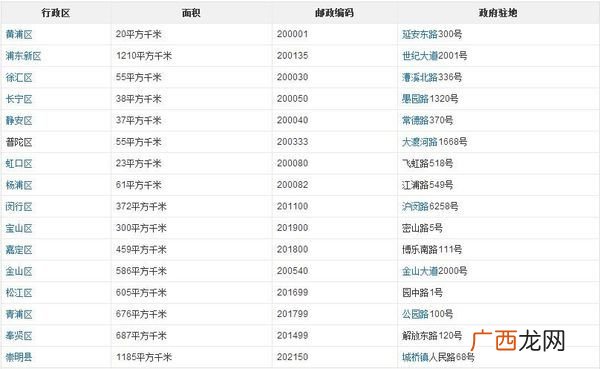Open the 闵行区 district link
Screen dimensions: 600x369
click(19, 207)
